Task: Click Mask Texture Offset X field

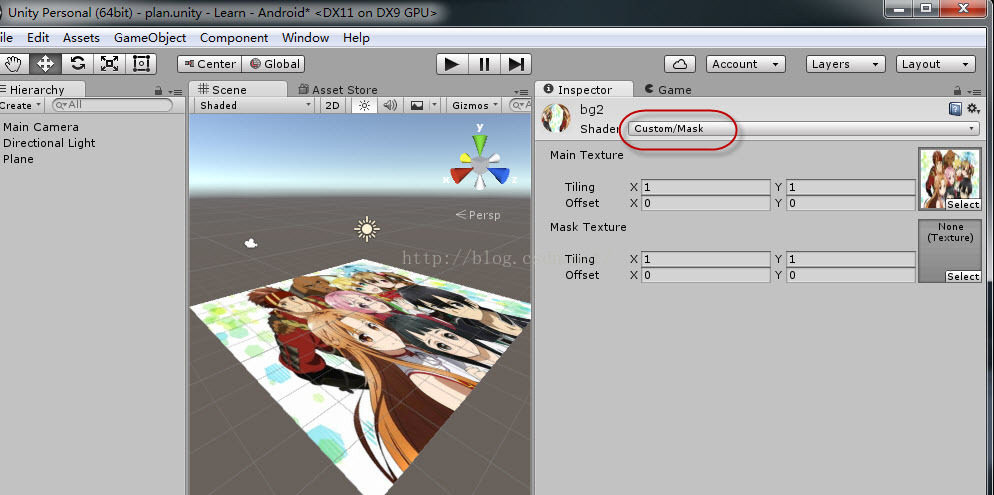Action: click(706, 275)
